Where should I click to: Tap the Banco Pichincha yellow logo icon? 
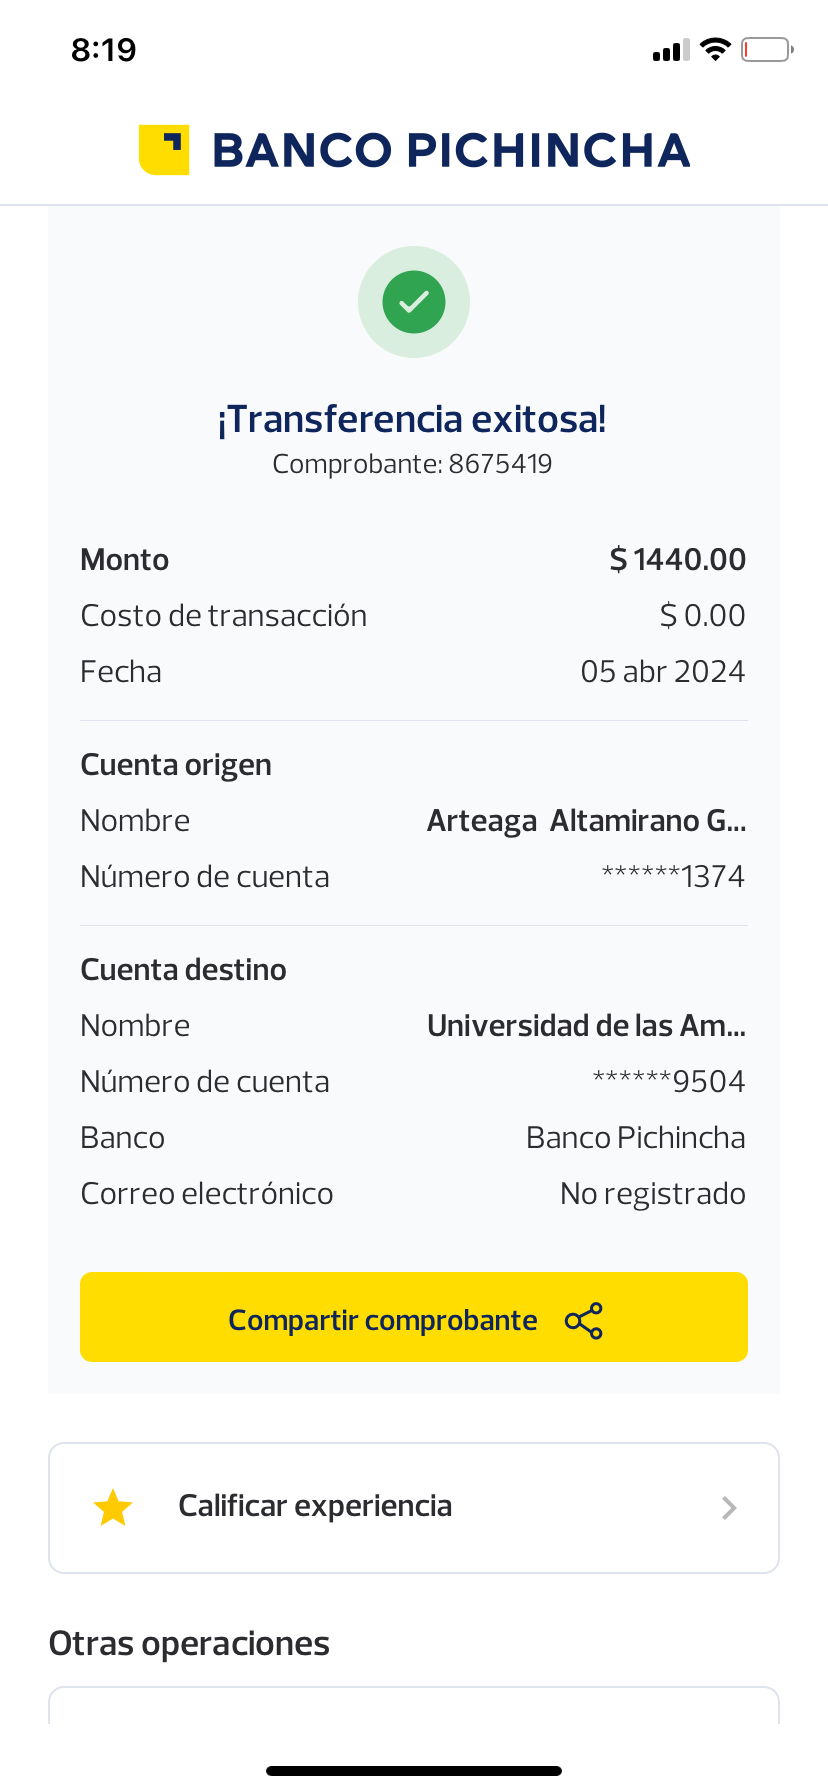tap(164, 150)
